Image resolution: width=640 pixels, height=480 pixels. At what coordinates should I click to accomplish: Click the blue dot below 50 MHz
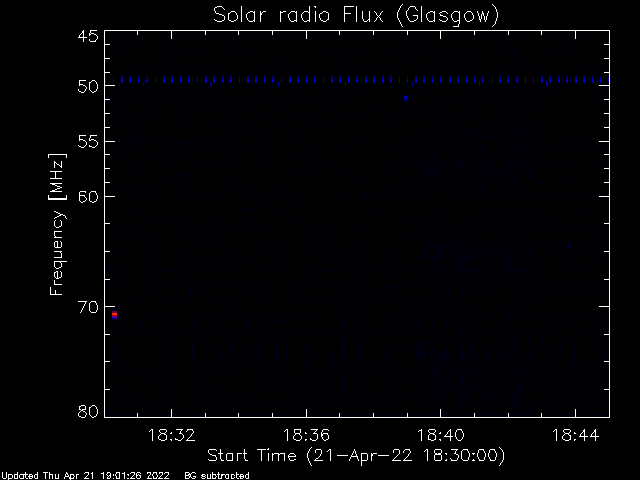[405, 98]
